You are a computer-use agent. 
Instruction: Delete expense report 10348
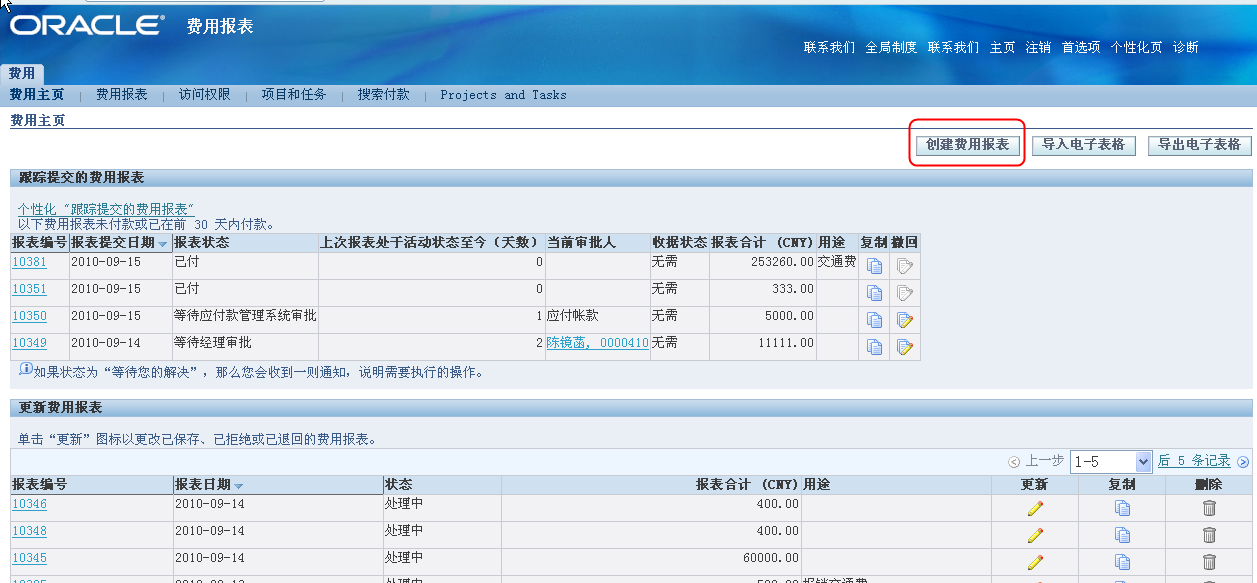(x=1209, y=533)
